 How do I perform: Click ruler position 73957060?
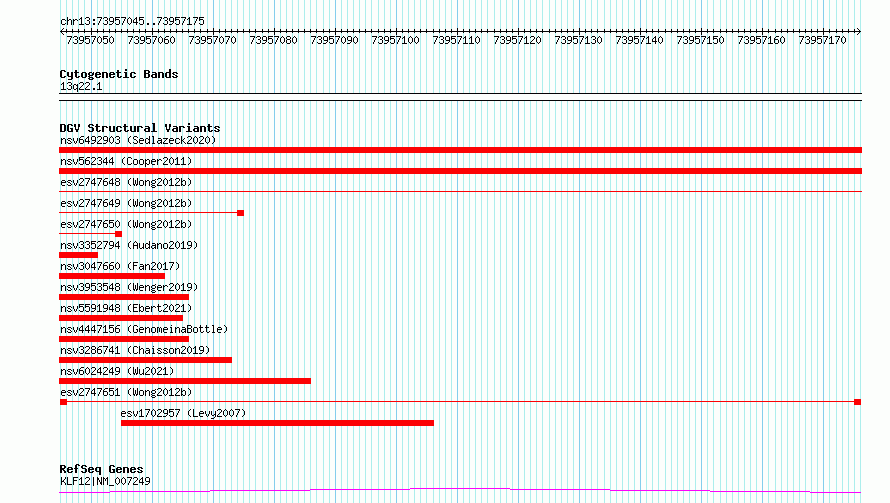152,40
